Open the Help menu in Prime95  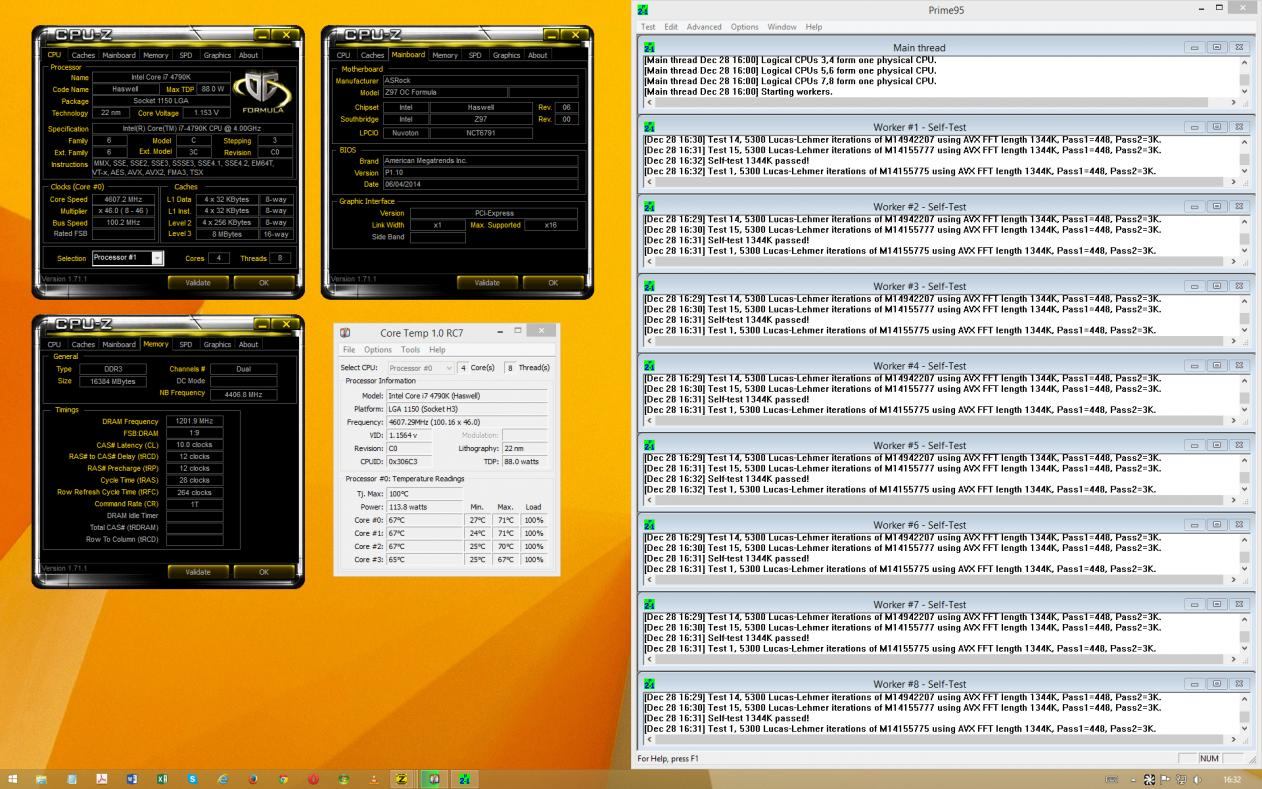[x=814, y=27]
